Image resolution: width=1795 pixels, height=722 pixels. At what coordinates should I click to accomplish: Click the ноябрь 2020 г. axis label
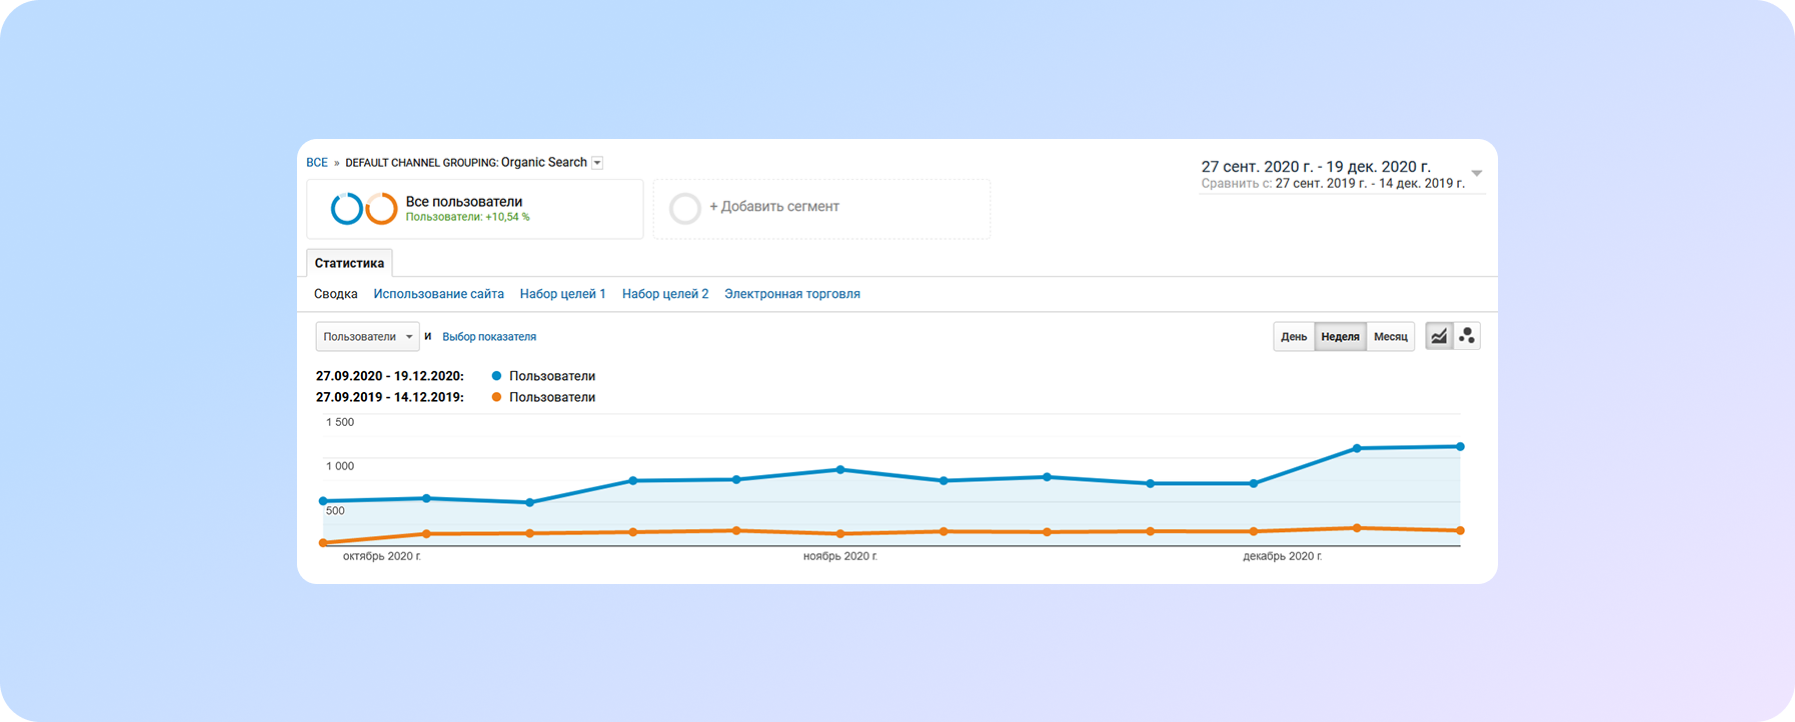[x=840, y=556]
